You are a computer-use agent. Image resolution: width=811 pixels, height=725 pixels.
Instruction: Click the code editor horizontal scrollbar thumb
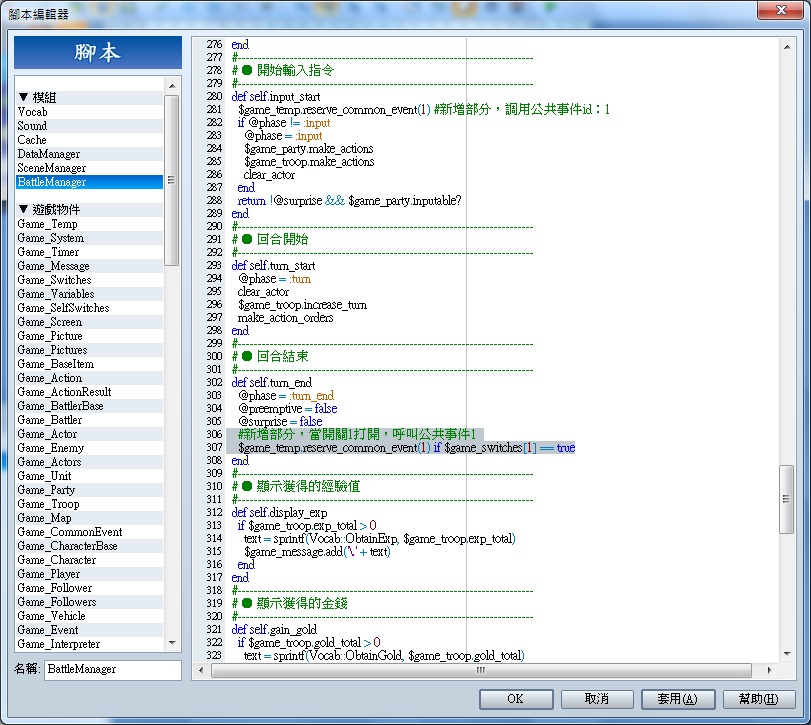click(481, 670)
